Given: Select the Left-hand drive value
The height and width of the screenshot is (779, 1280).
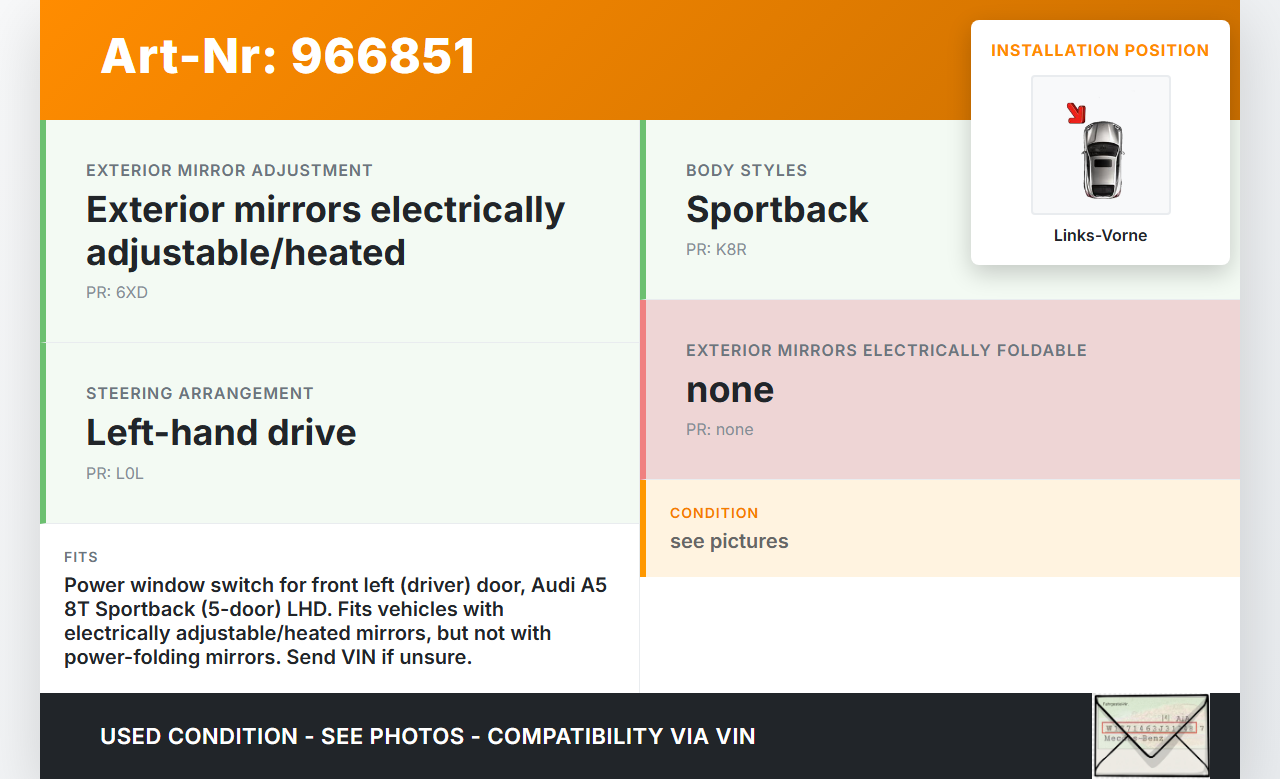Looking at the screenshot, I should [x=221, y=432].
